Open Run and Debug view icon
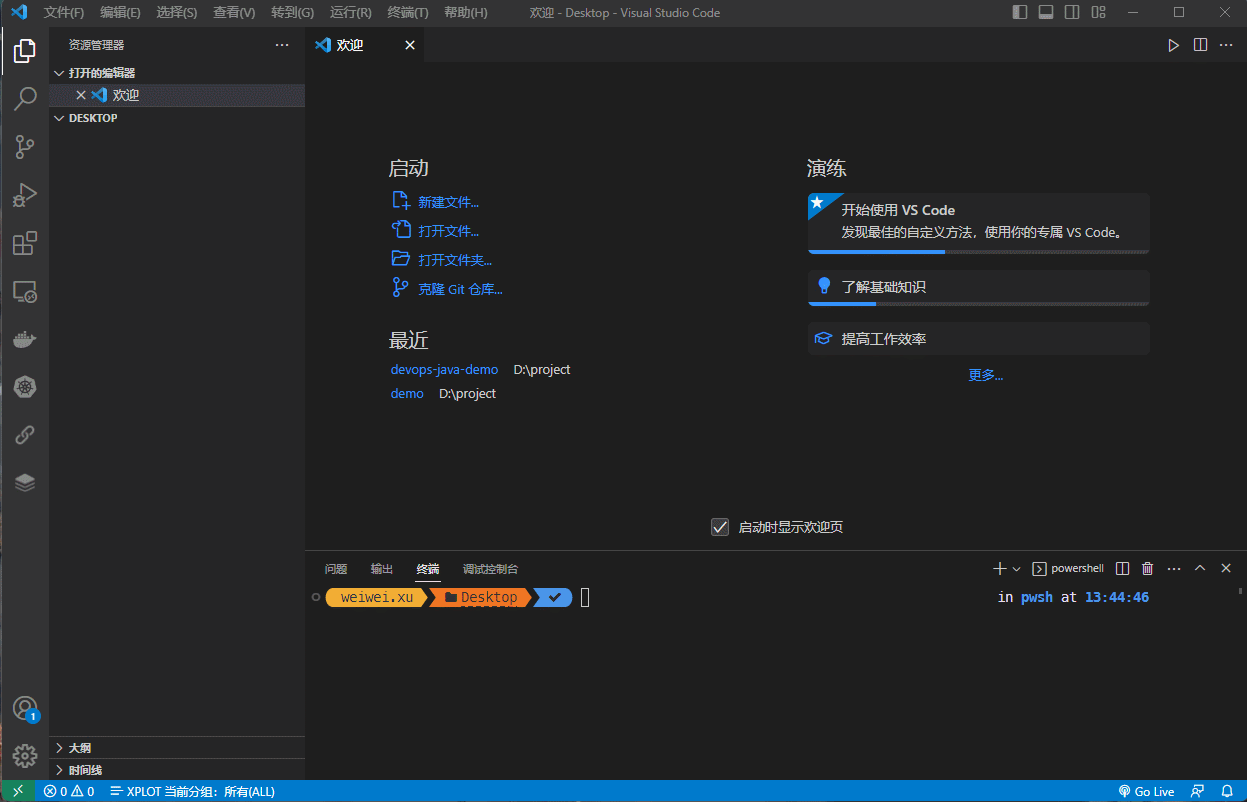Screen dimensions: 1247x802 25,195
